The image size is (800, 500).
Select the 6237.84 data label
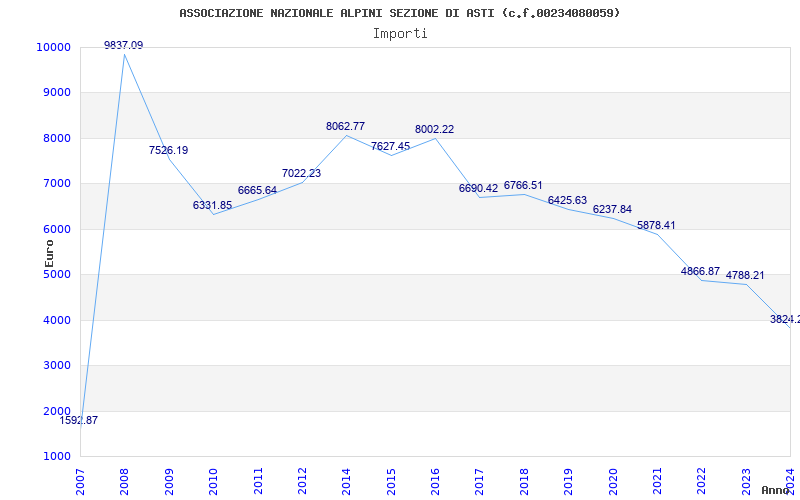(x=612, y=210)
